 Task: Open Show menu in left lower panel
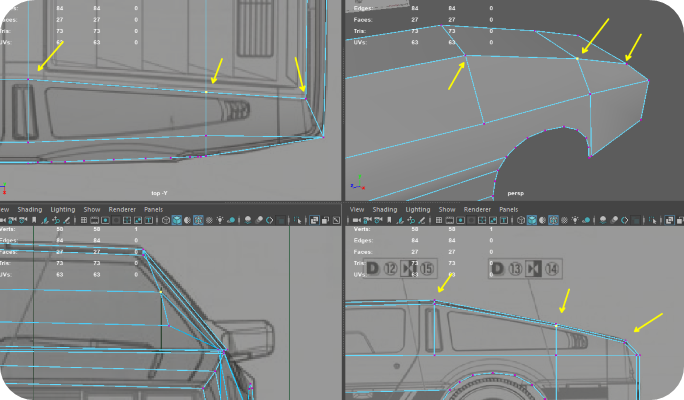pyautogui.click(x=92, y=209)
